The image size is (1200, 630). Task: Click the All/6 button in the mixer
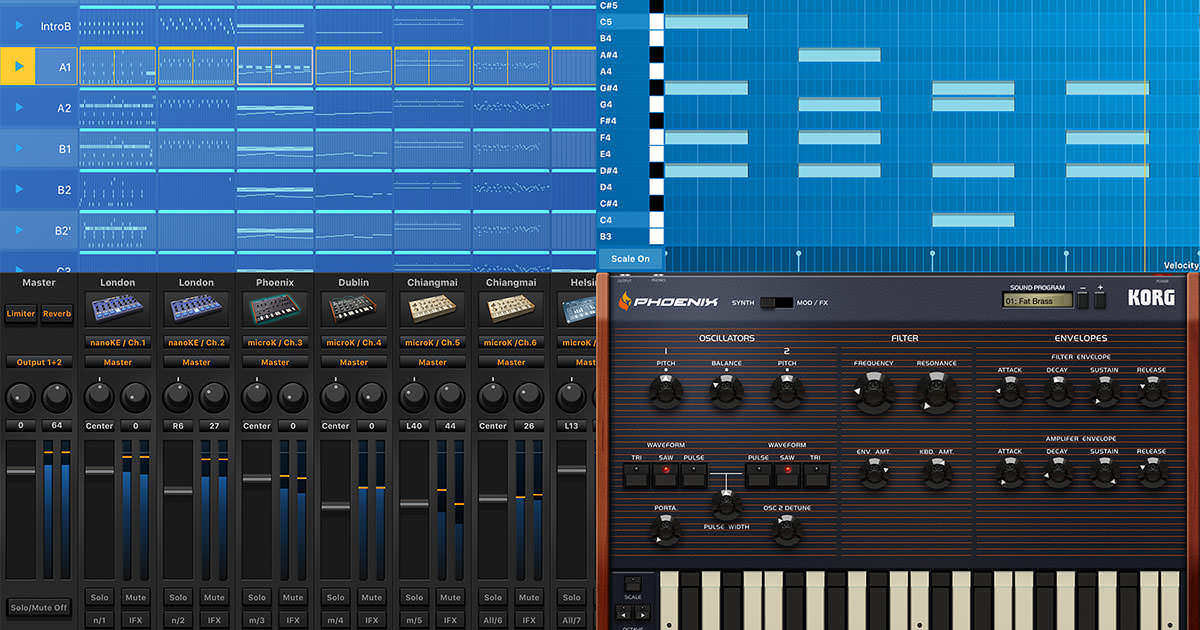pyautogui.click(x=493, y=621)
